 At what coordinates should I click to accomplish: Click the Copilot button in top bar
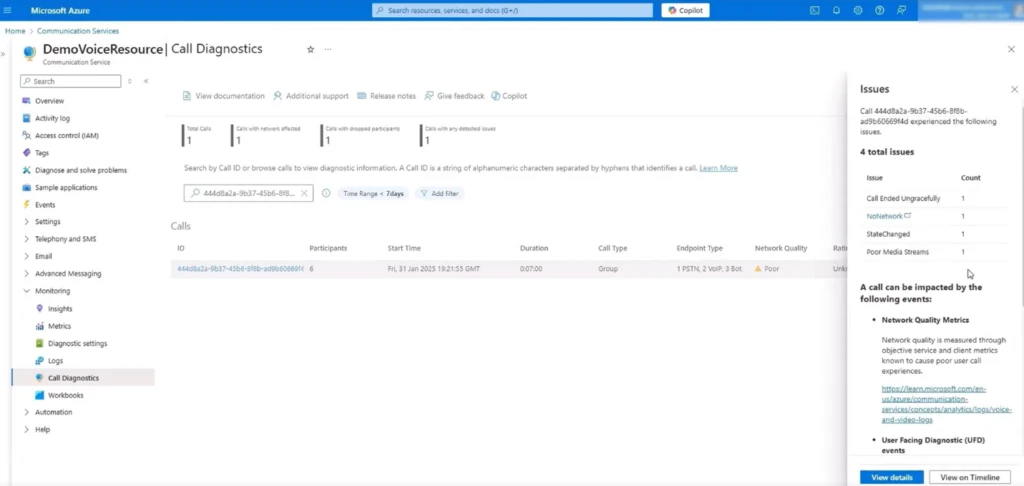tap(685, 10)
